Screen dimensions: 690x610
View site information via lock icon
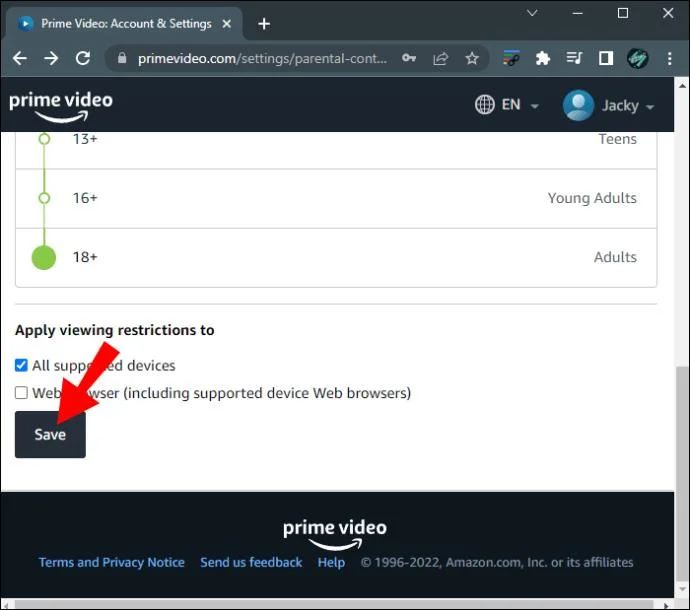point(122,58)
